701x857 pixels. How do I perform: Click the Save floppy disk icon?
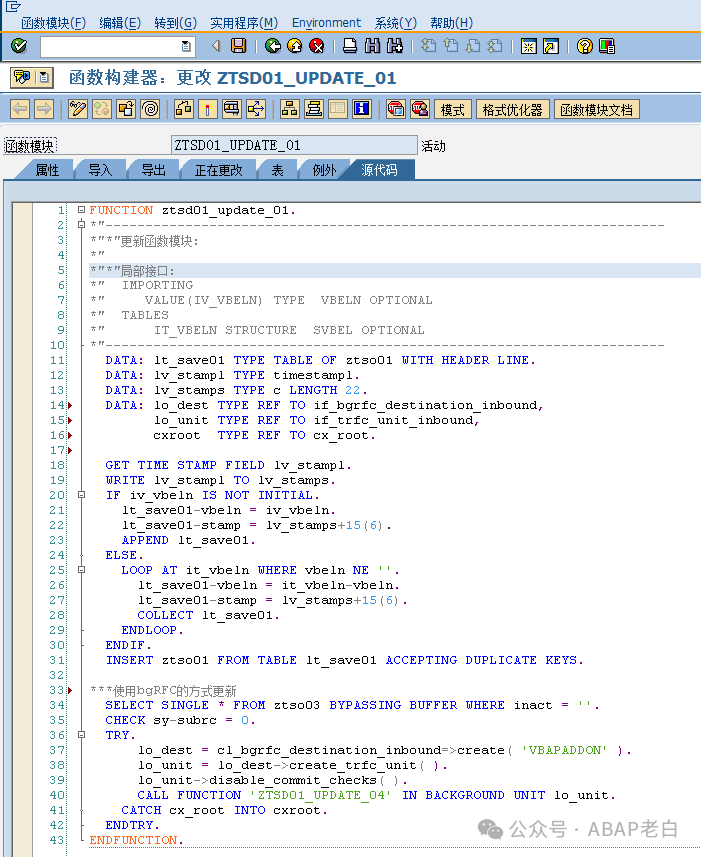point(239,46)
